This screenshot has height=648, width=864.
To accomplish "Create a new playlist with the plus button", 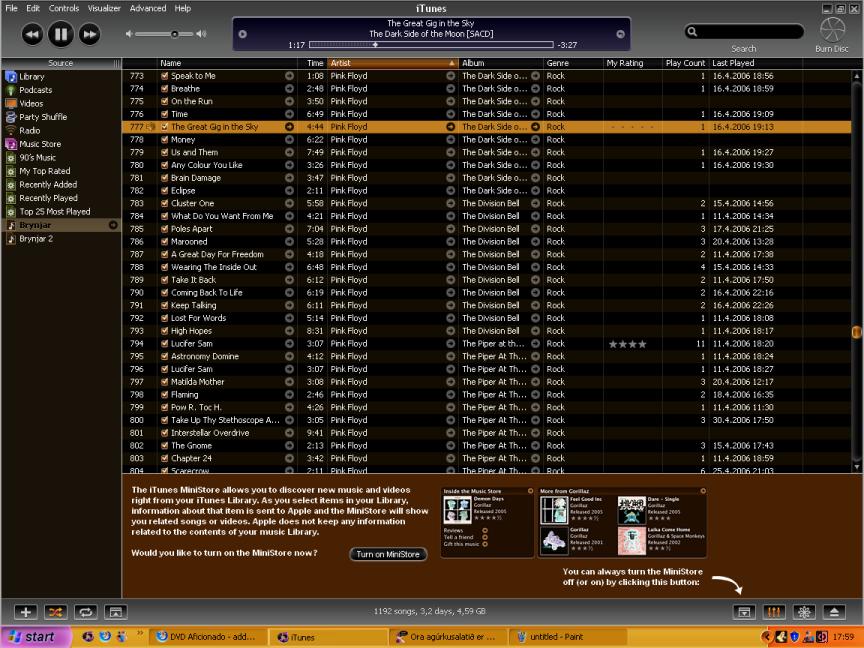I will pos(25,612).
